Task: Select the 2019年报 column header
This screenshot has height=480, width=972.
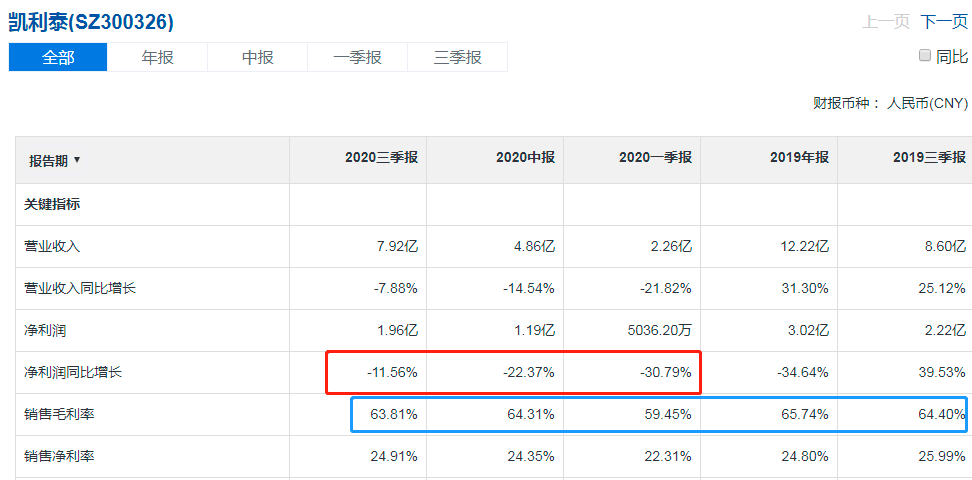Action: 799,158
